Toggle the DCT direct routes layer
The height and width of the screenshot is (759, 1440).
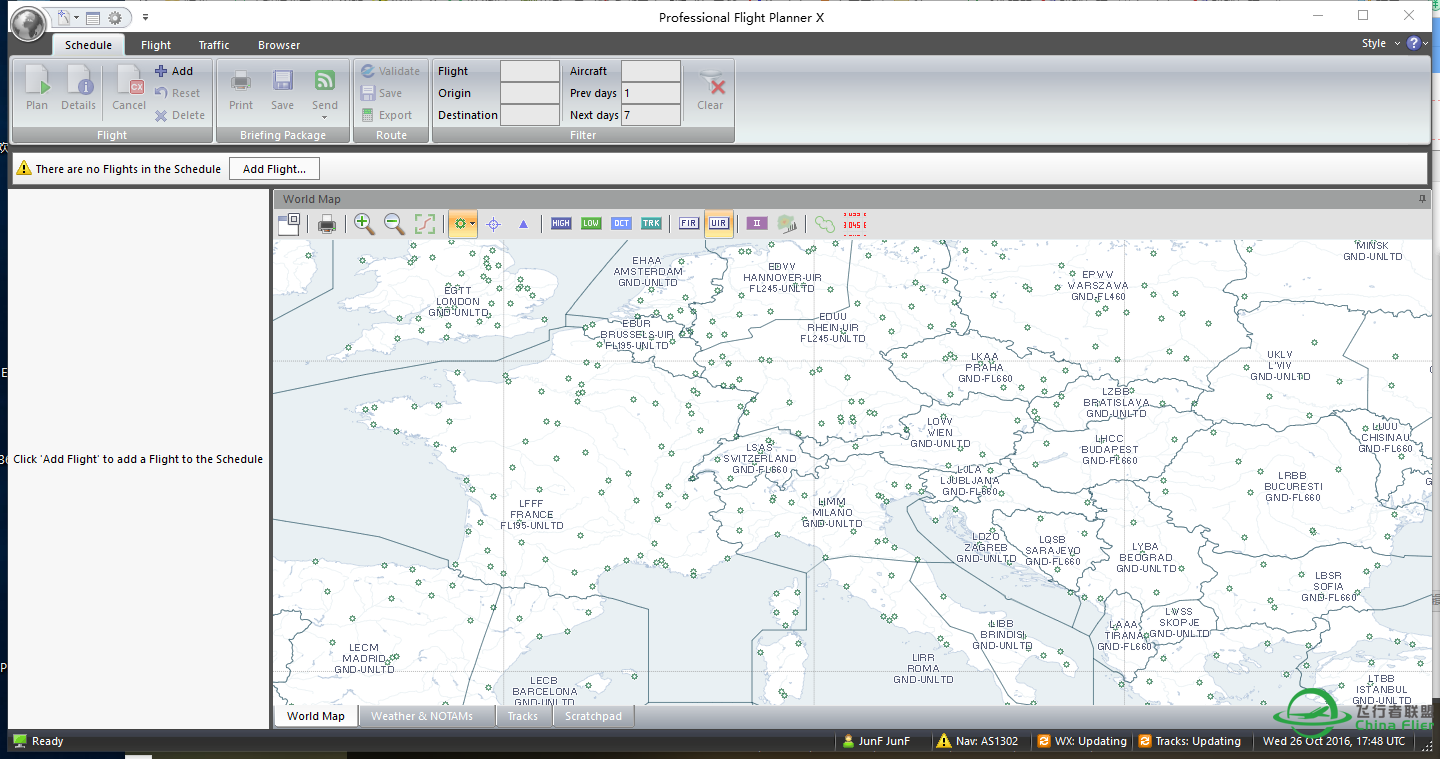pos(621,224)
